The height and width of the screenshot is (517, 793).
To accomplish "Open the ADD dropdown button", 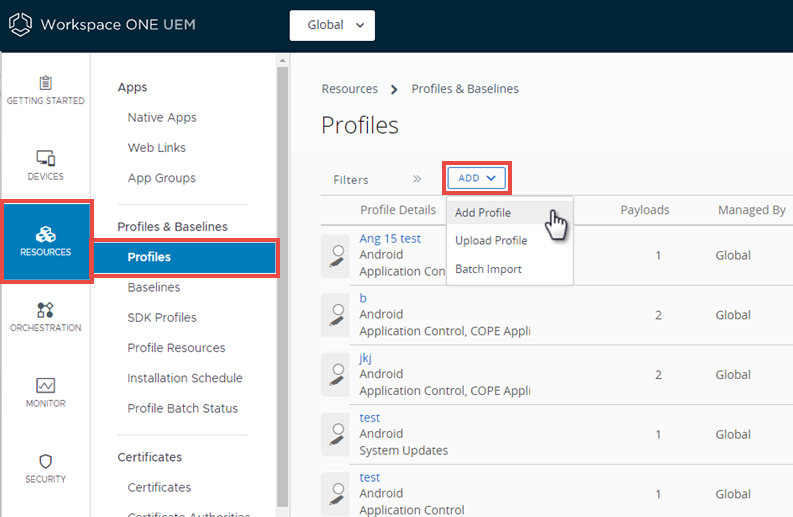I will (x=476, y=178).
